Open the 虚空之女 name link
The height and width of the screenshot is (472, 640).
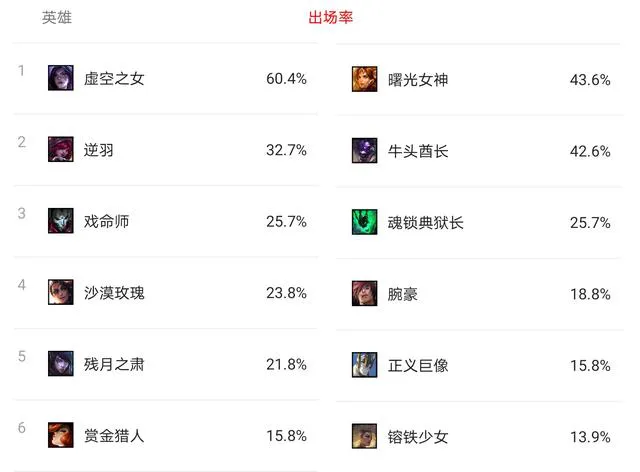point(114,79)
